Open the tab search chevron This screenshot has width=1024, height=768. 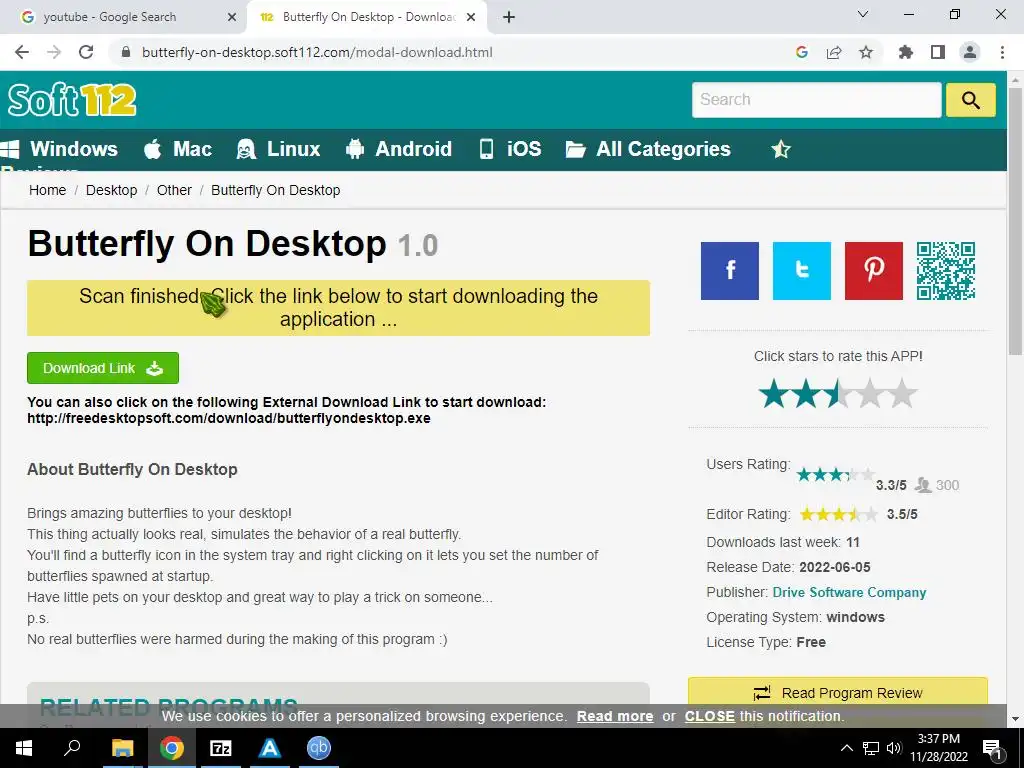863,14
